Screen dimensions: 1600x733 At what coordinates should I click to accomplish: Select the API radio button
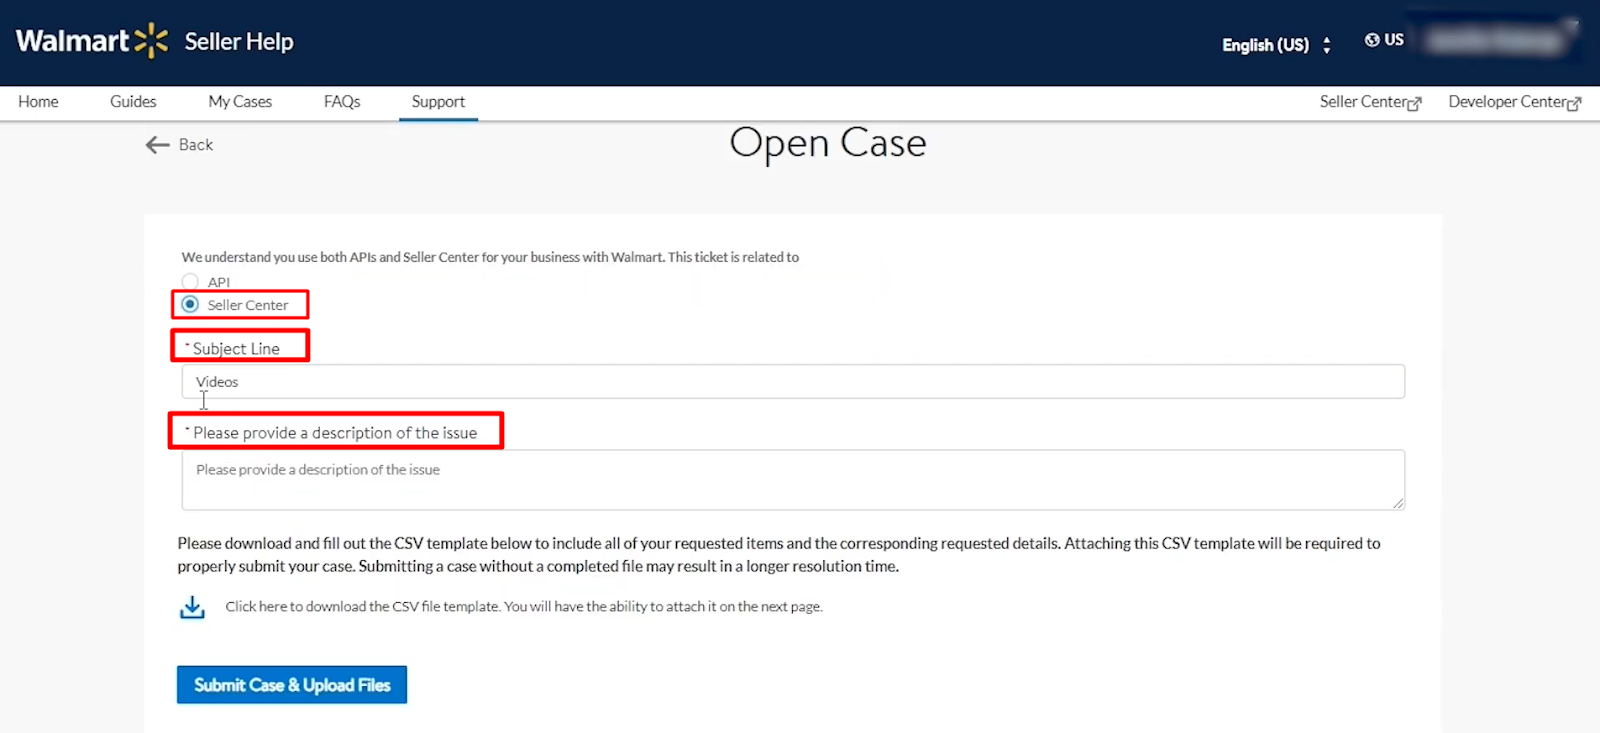click(x=190, y=282)
